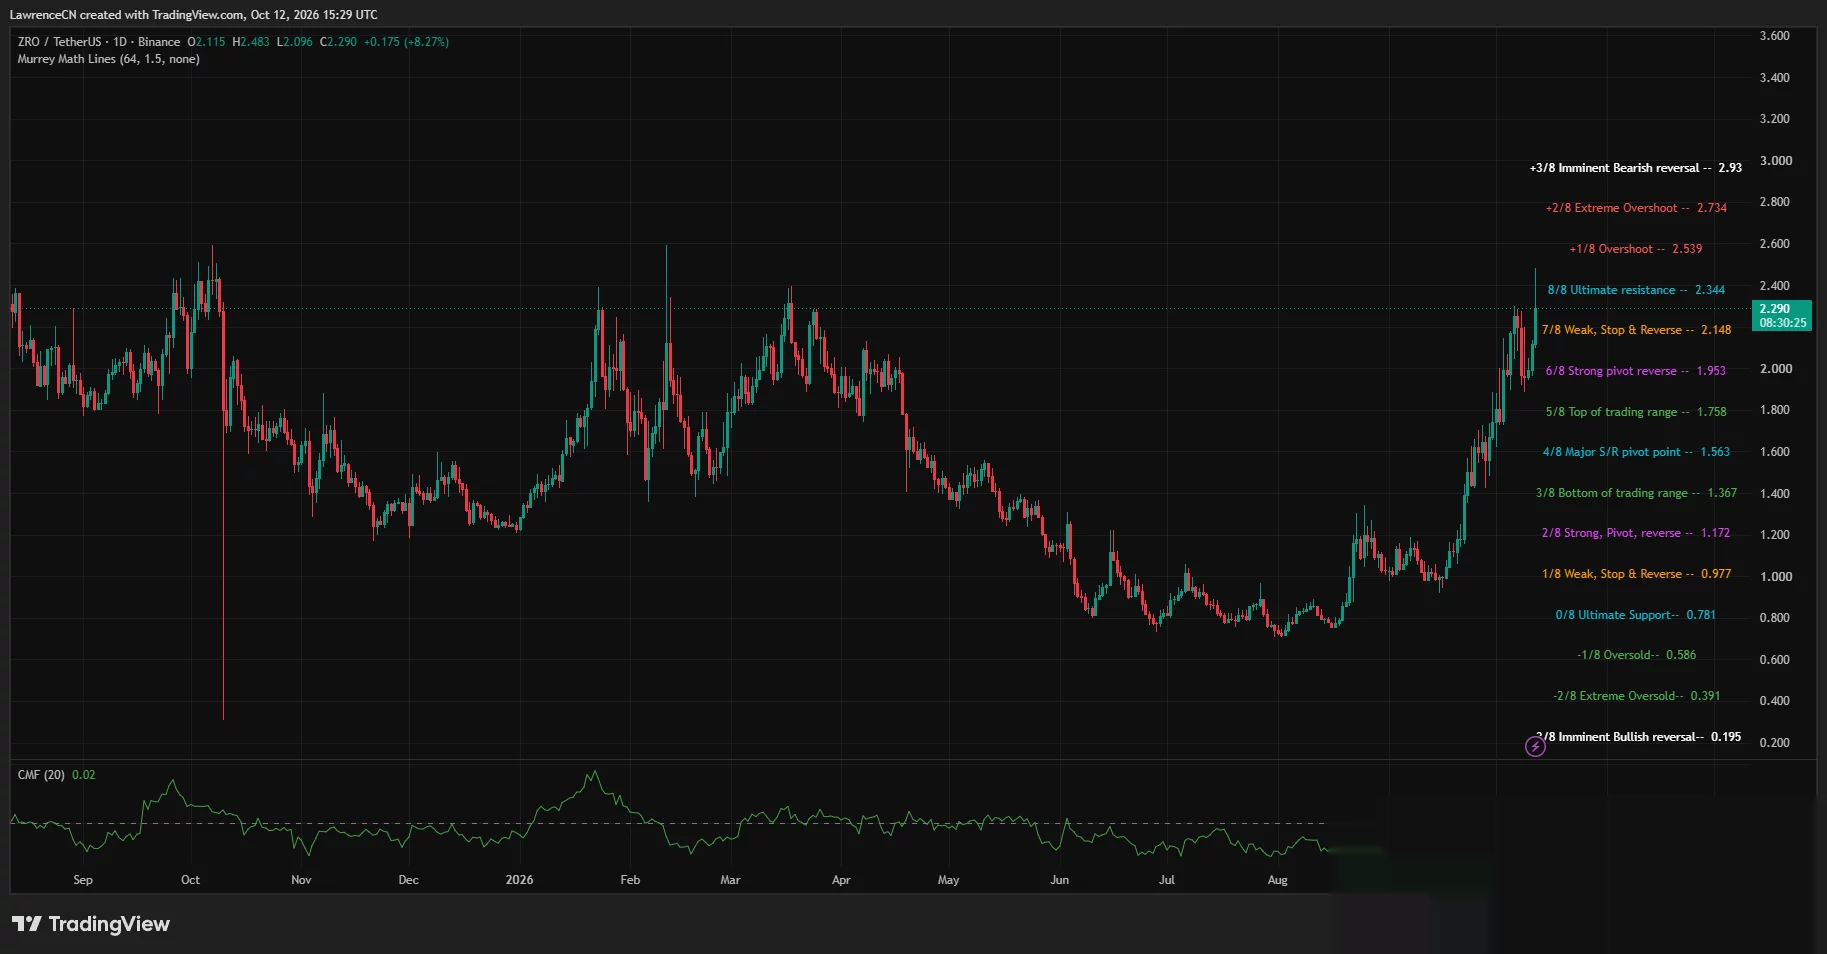Select the 1/8 Weak, Stop & Reverse label

[x=1636, y=574]
